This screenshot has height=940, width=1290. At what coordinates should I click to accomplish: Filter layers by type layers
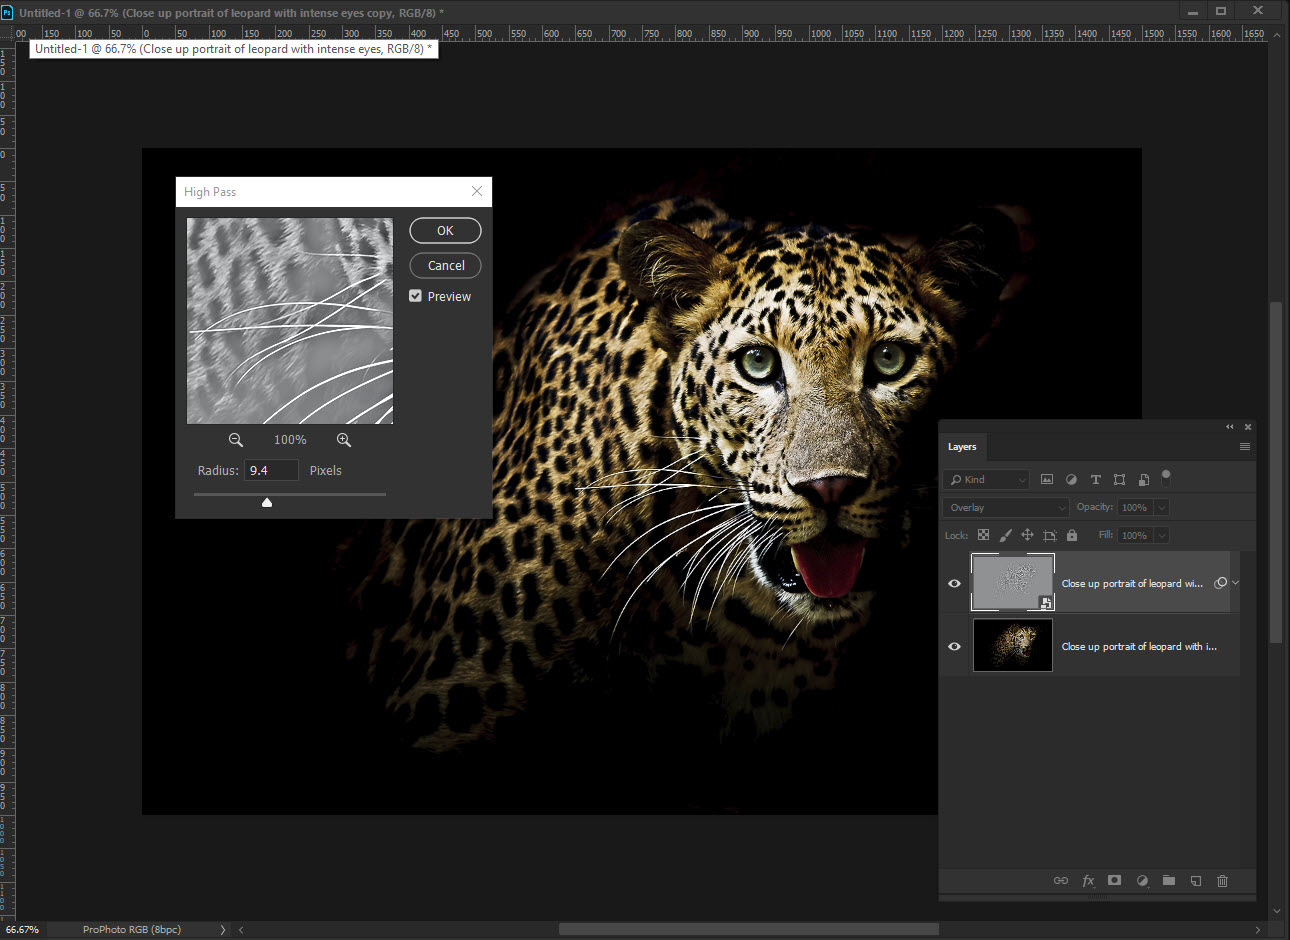[1095, 480]
